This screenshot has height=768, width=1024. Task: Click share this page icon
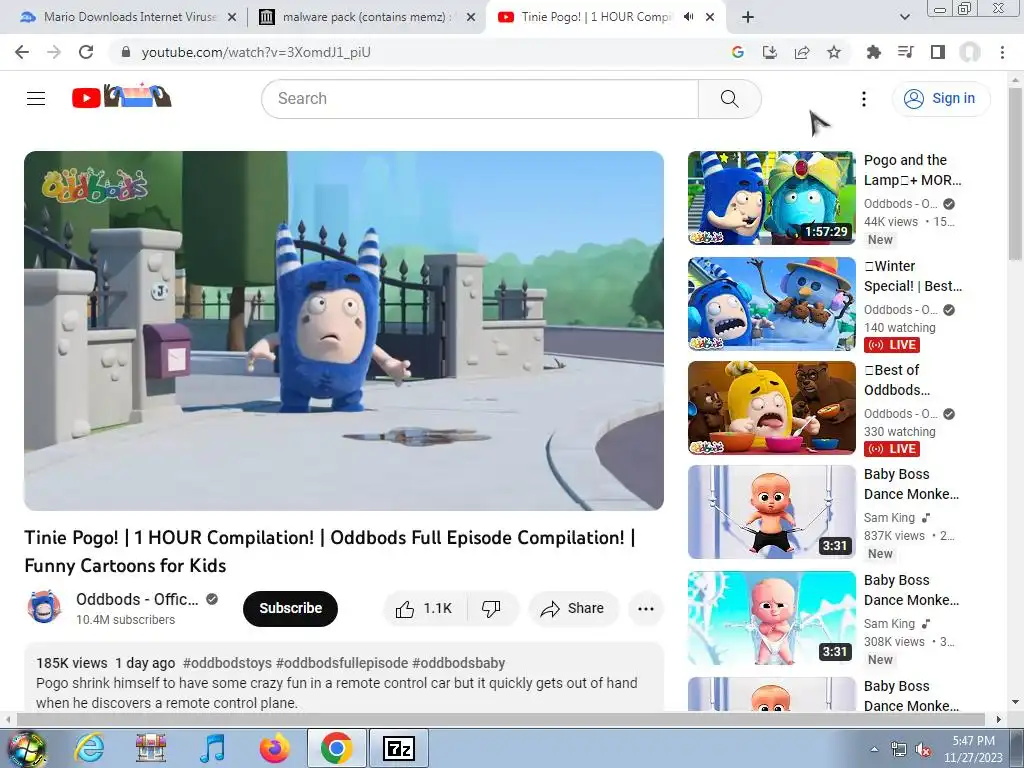802,52
